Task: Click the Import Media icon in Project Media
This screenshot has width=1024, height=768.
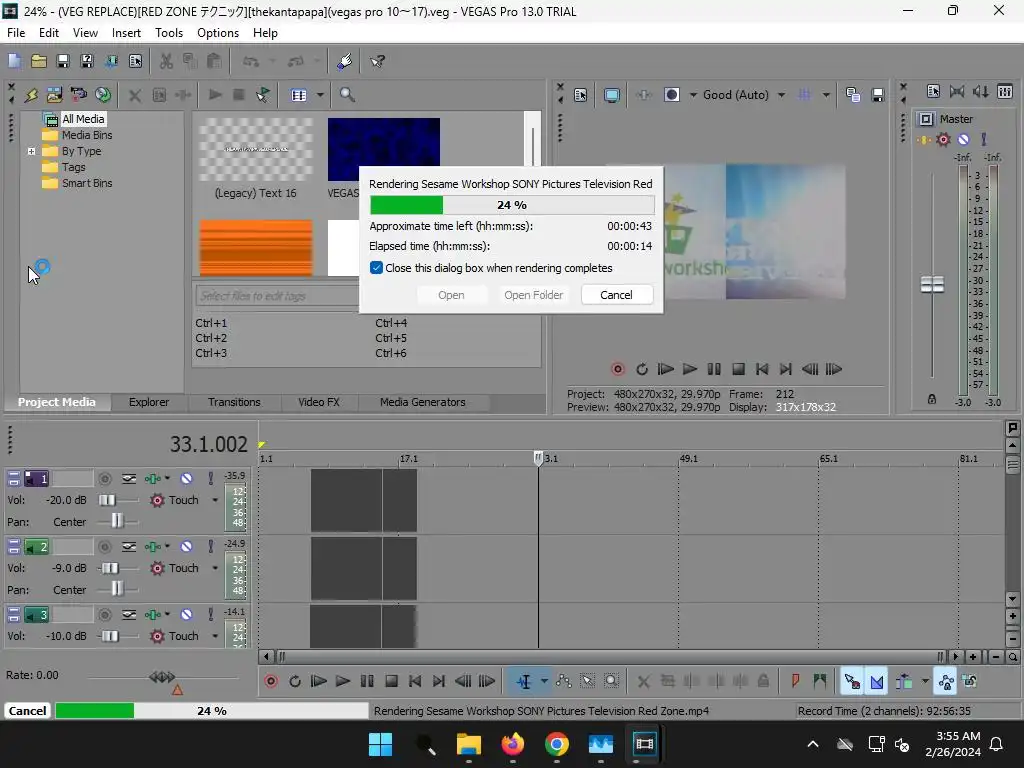Action: click(x=54, y=95)
